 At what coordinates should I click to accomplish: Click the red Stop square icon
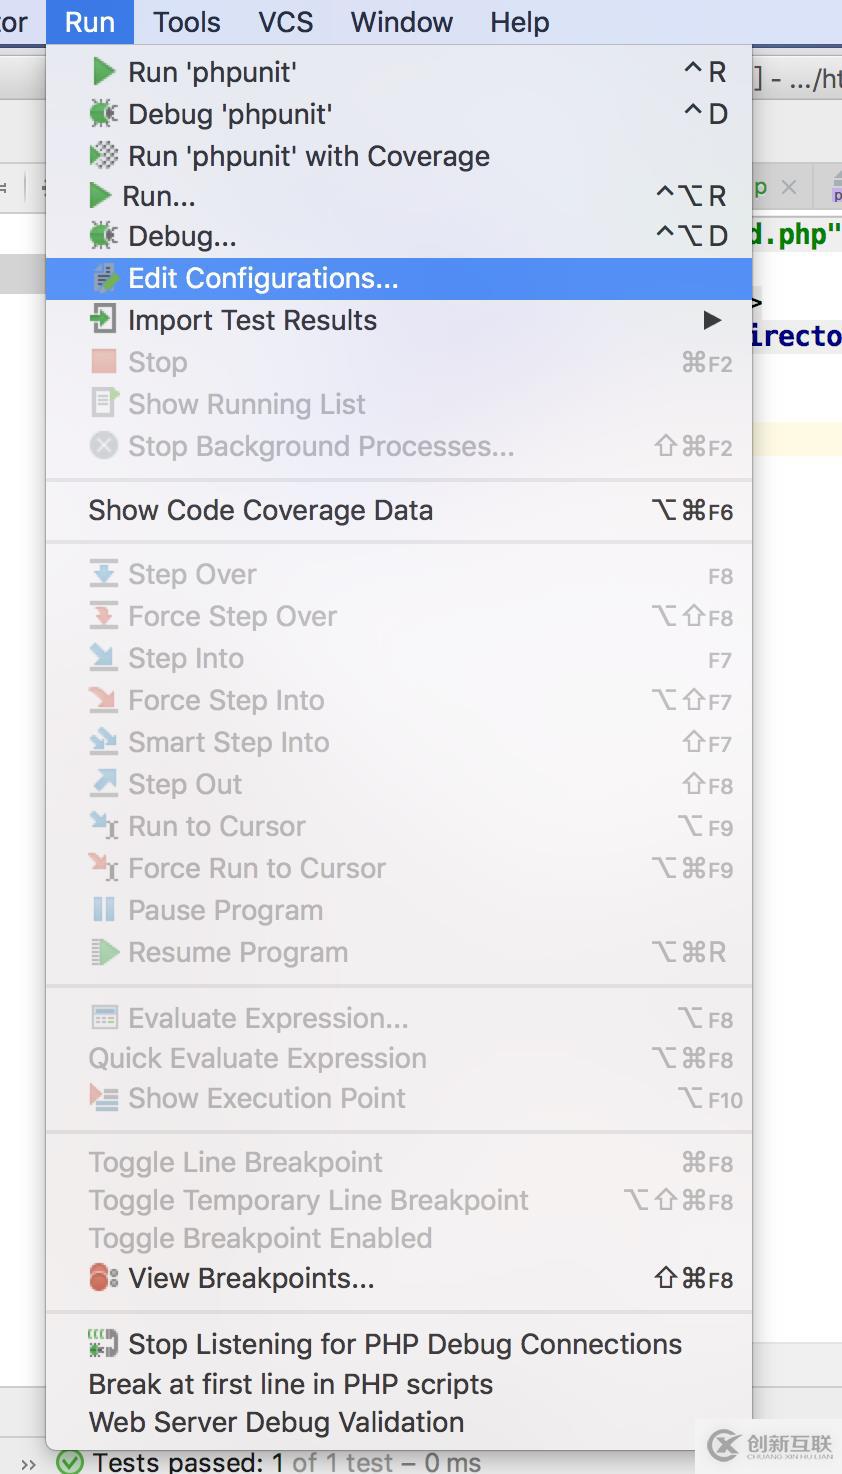pyautogui.click(x=103, y=362)
